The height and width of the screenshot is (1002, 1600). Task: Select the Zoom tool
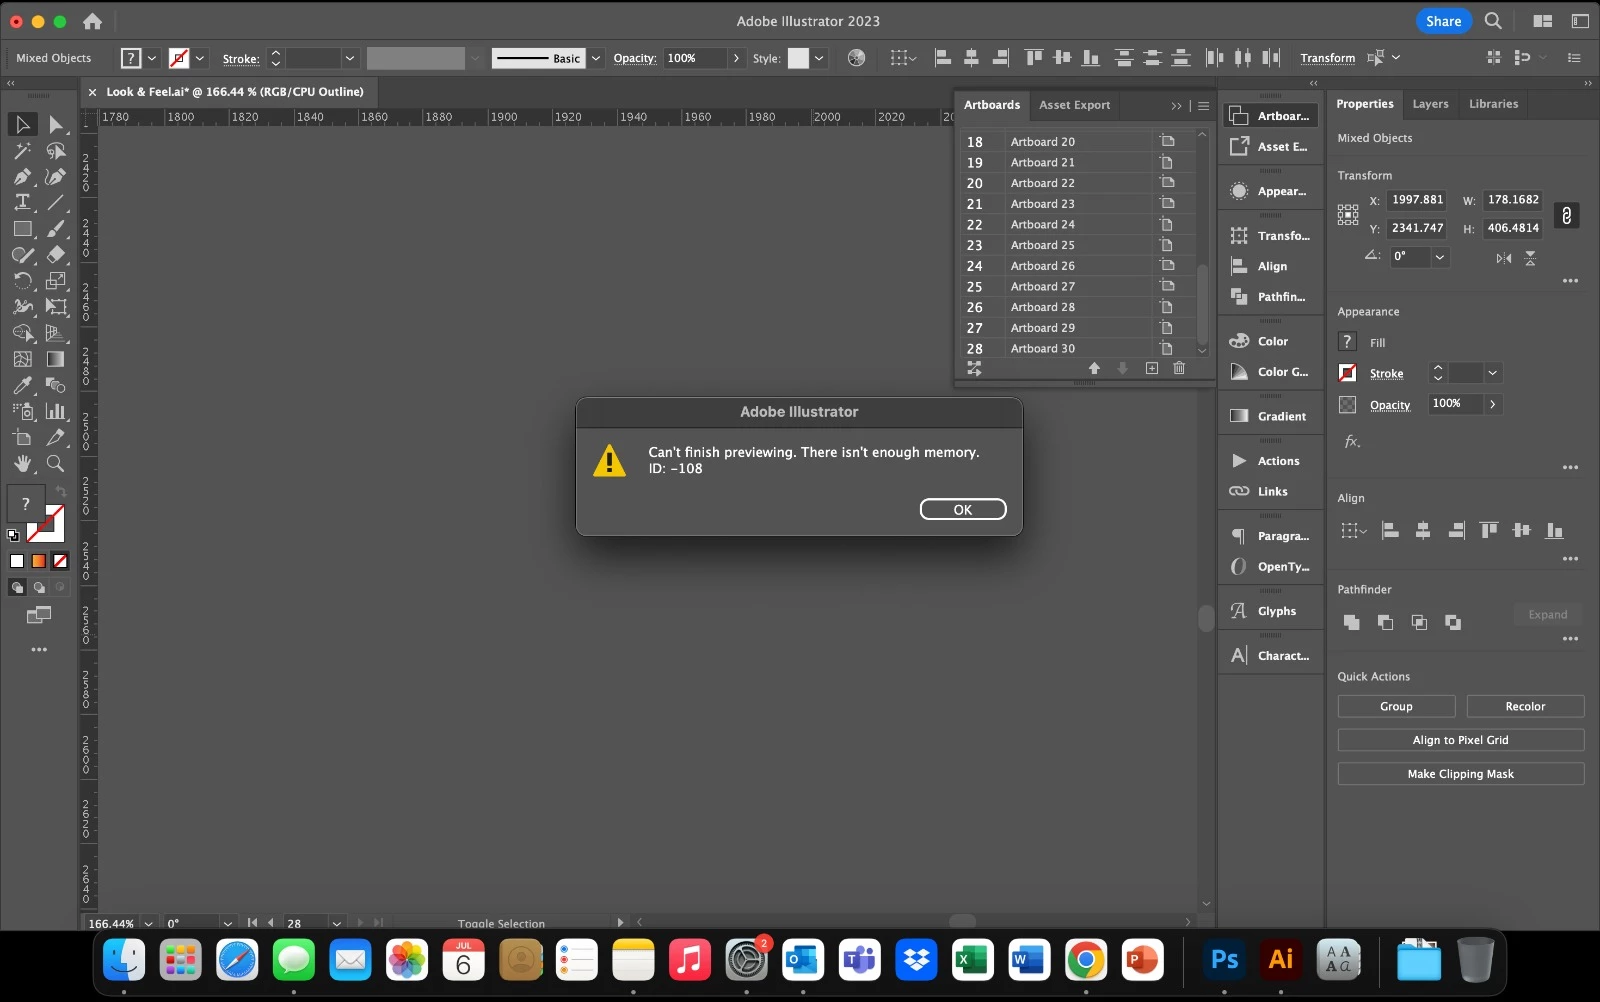coord(56,463)
